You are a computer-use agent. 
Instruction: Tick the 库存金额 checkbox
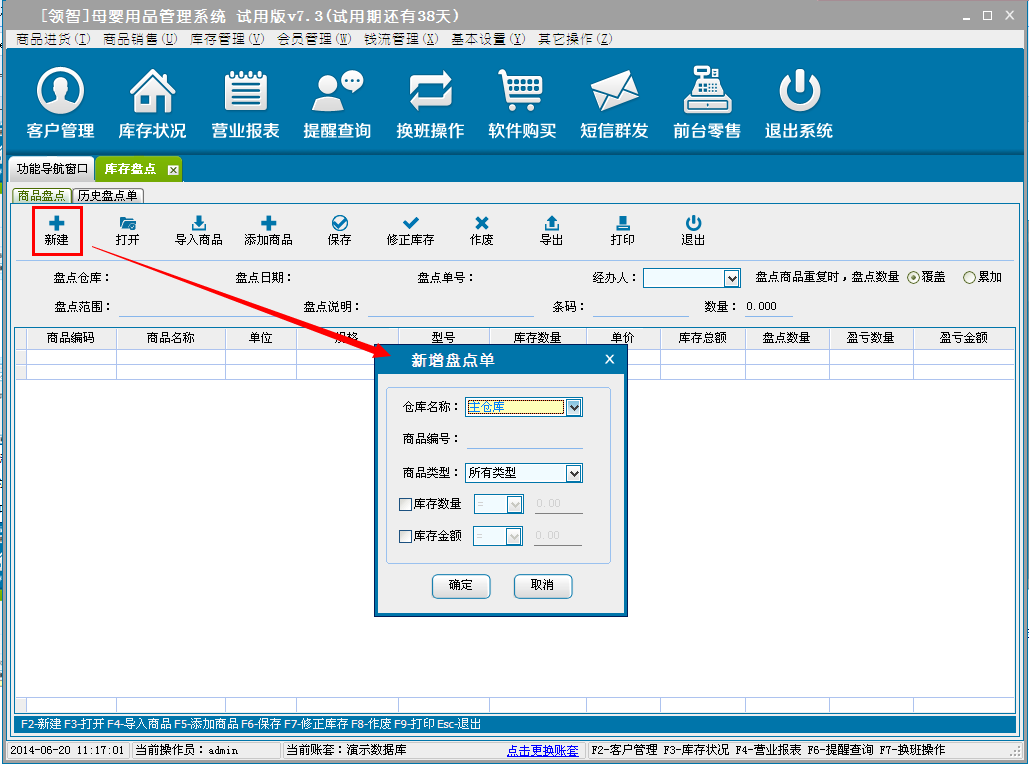coord(406,537)
